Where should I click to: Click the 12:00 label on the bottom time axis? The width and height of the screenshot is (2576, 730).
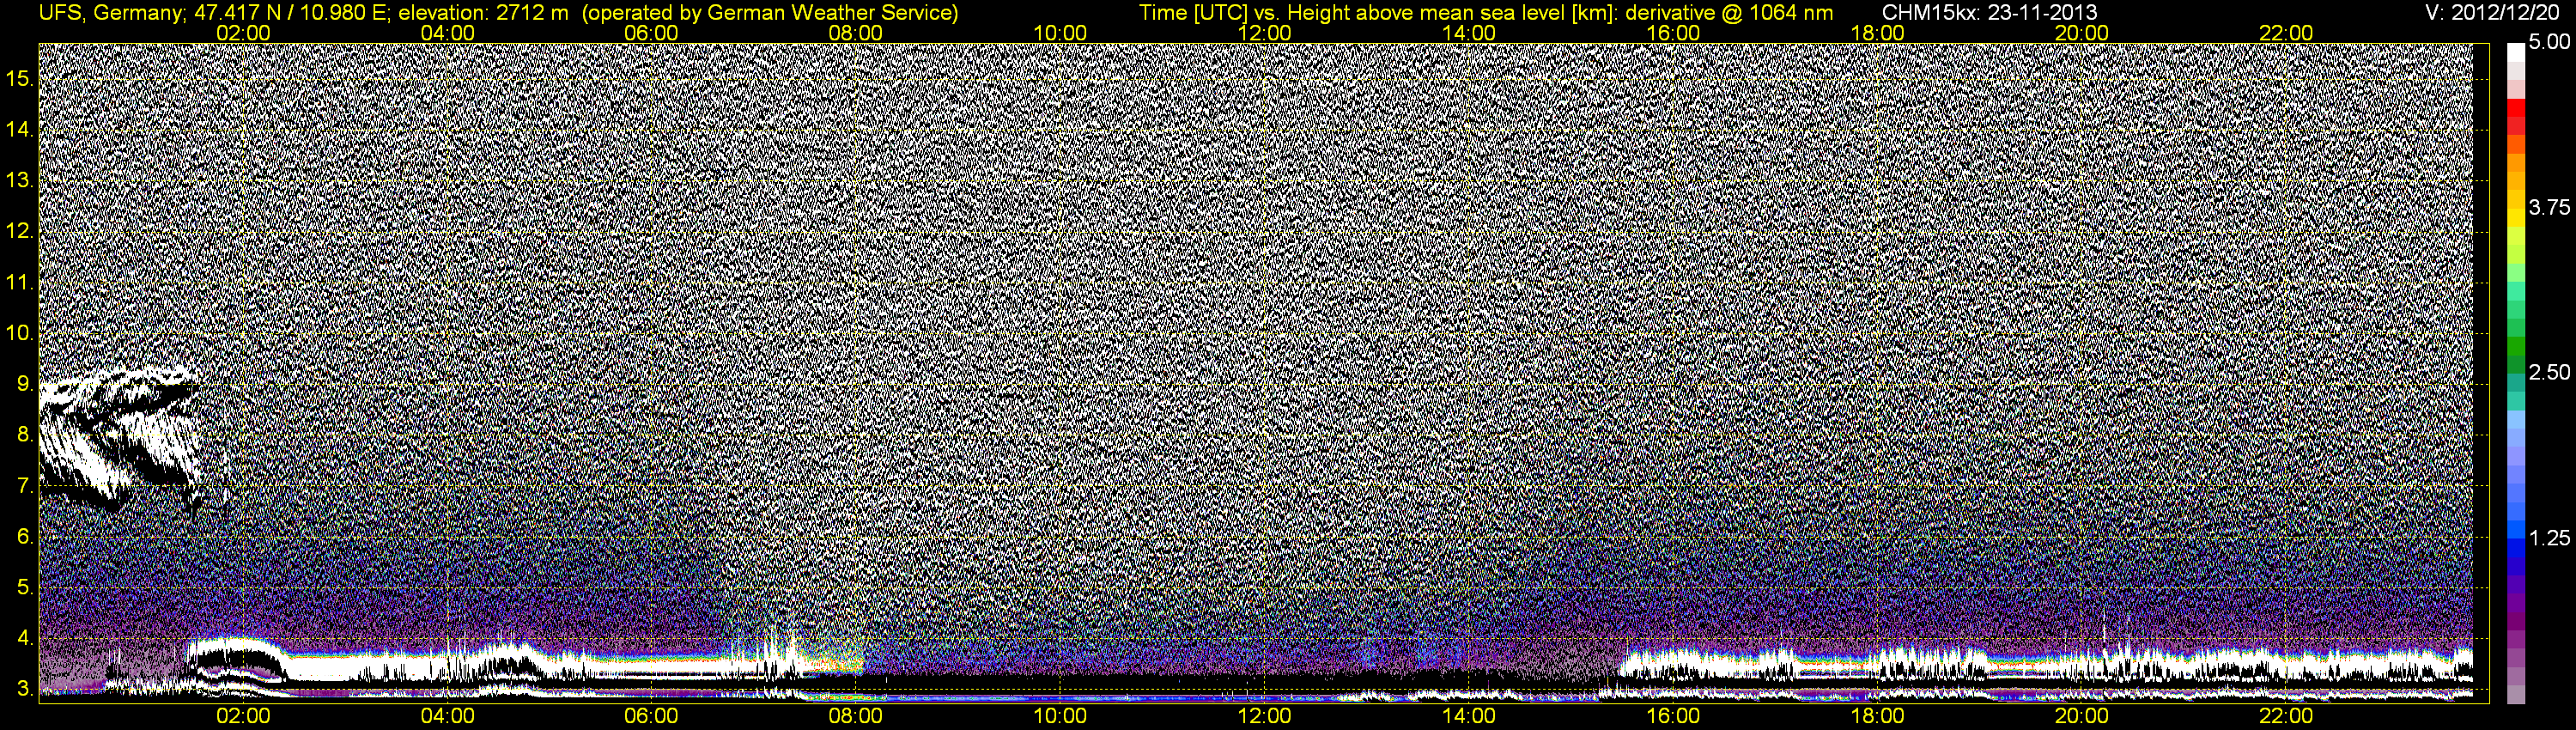pos(1264,716)
